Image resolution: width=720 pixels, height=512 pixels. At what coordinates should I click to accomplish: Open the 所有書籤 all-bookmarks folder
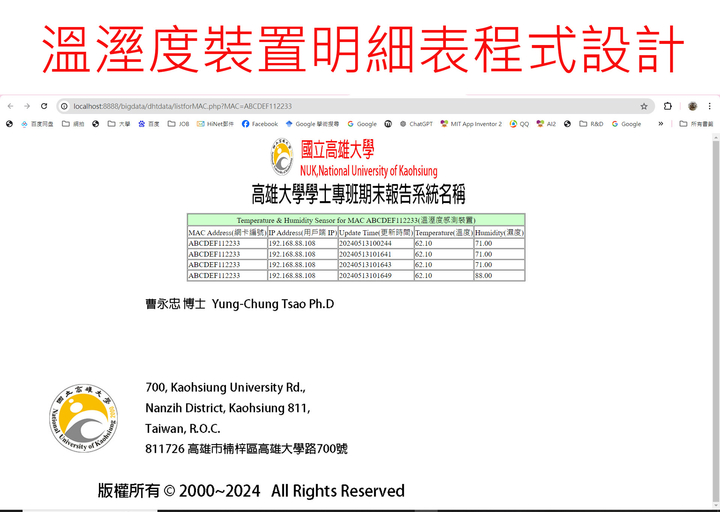(x=695, y=124)
